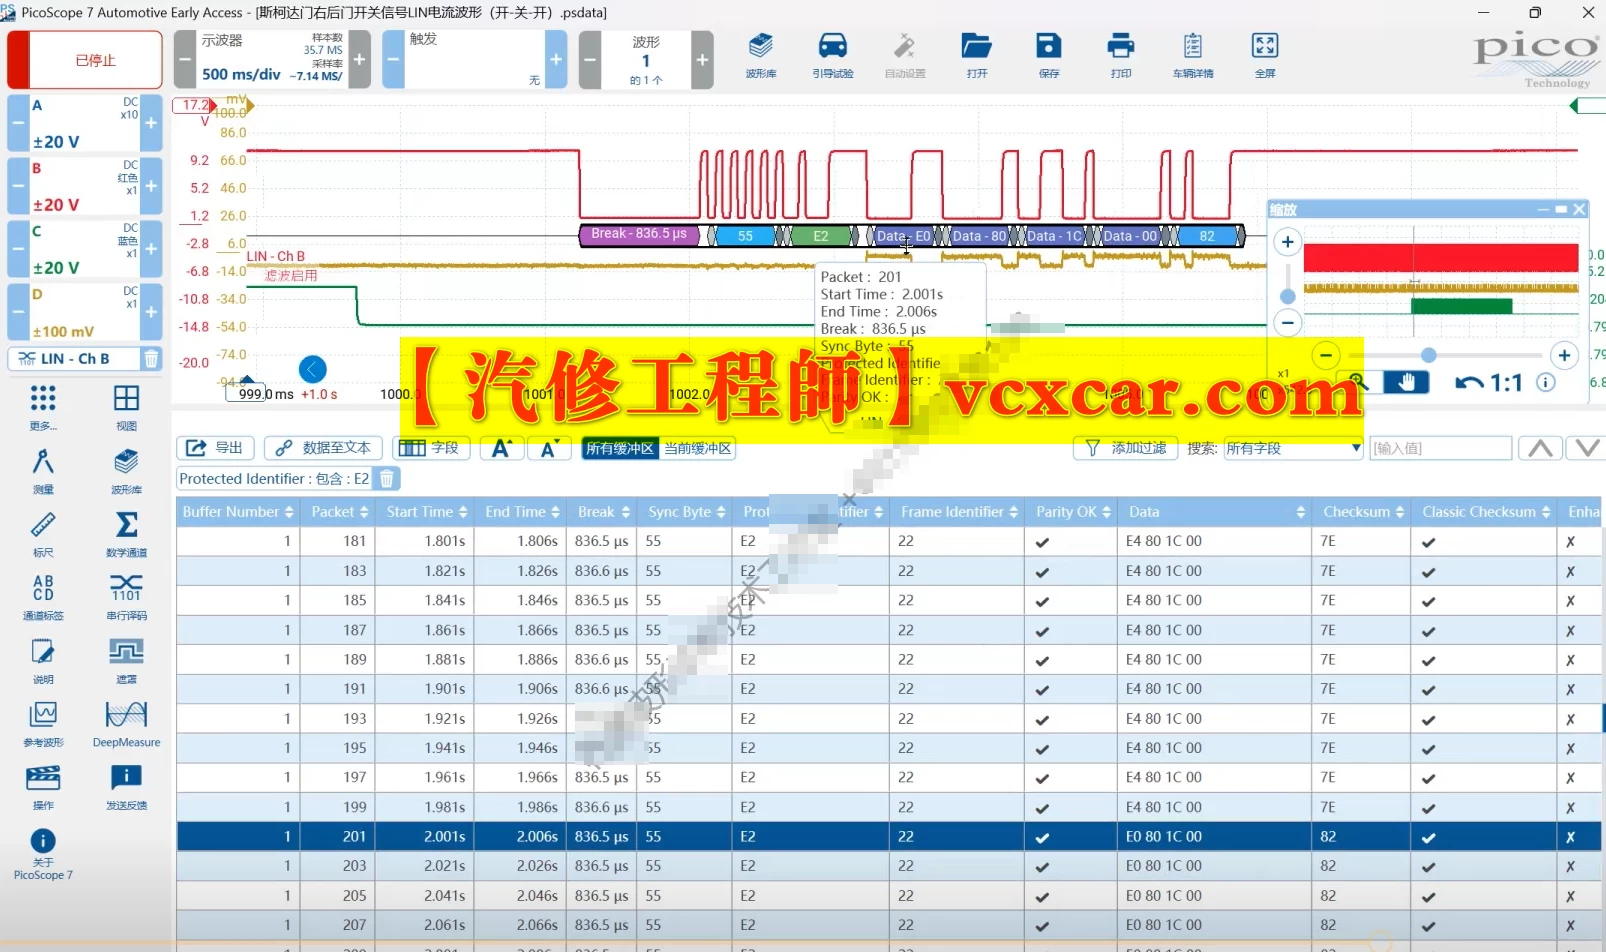This screenshot has width=1606, height=952.
Task: Export decoded data with 导出 button
Action: (213, 448)
